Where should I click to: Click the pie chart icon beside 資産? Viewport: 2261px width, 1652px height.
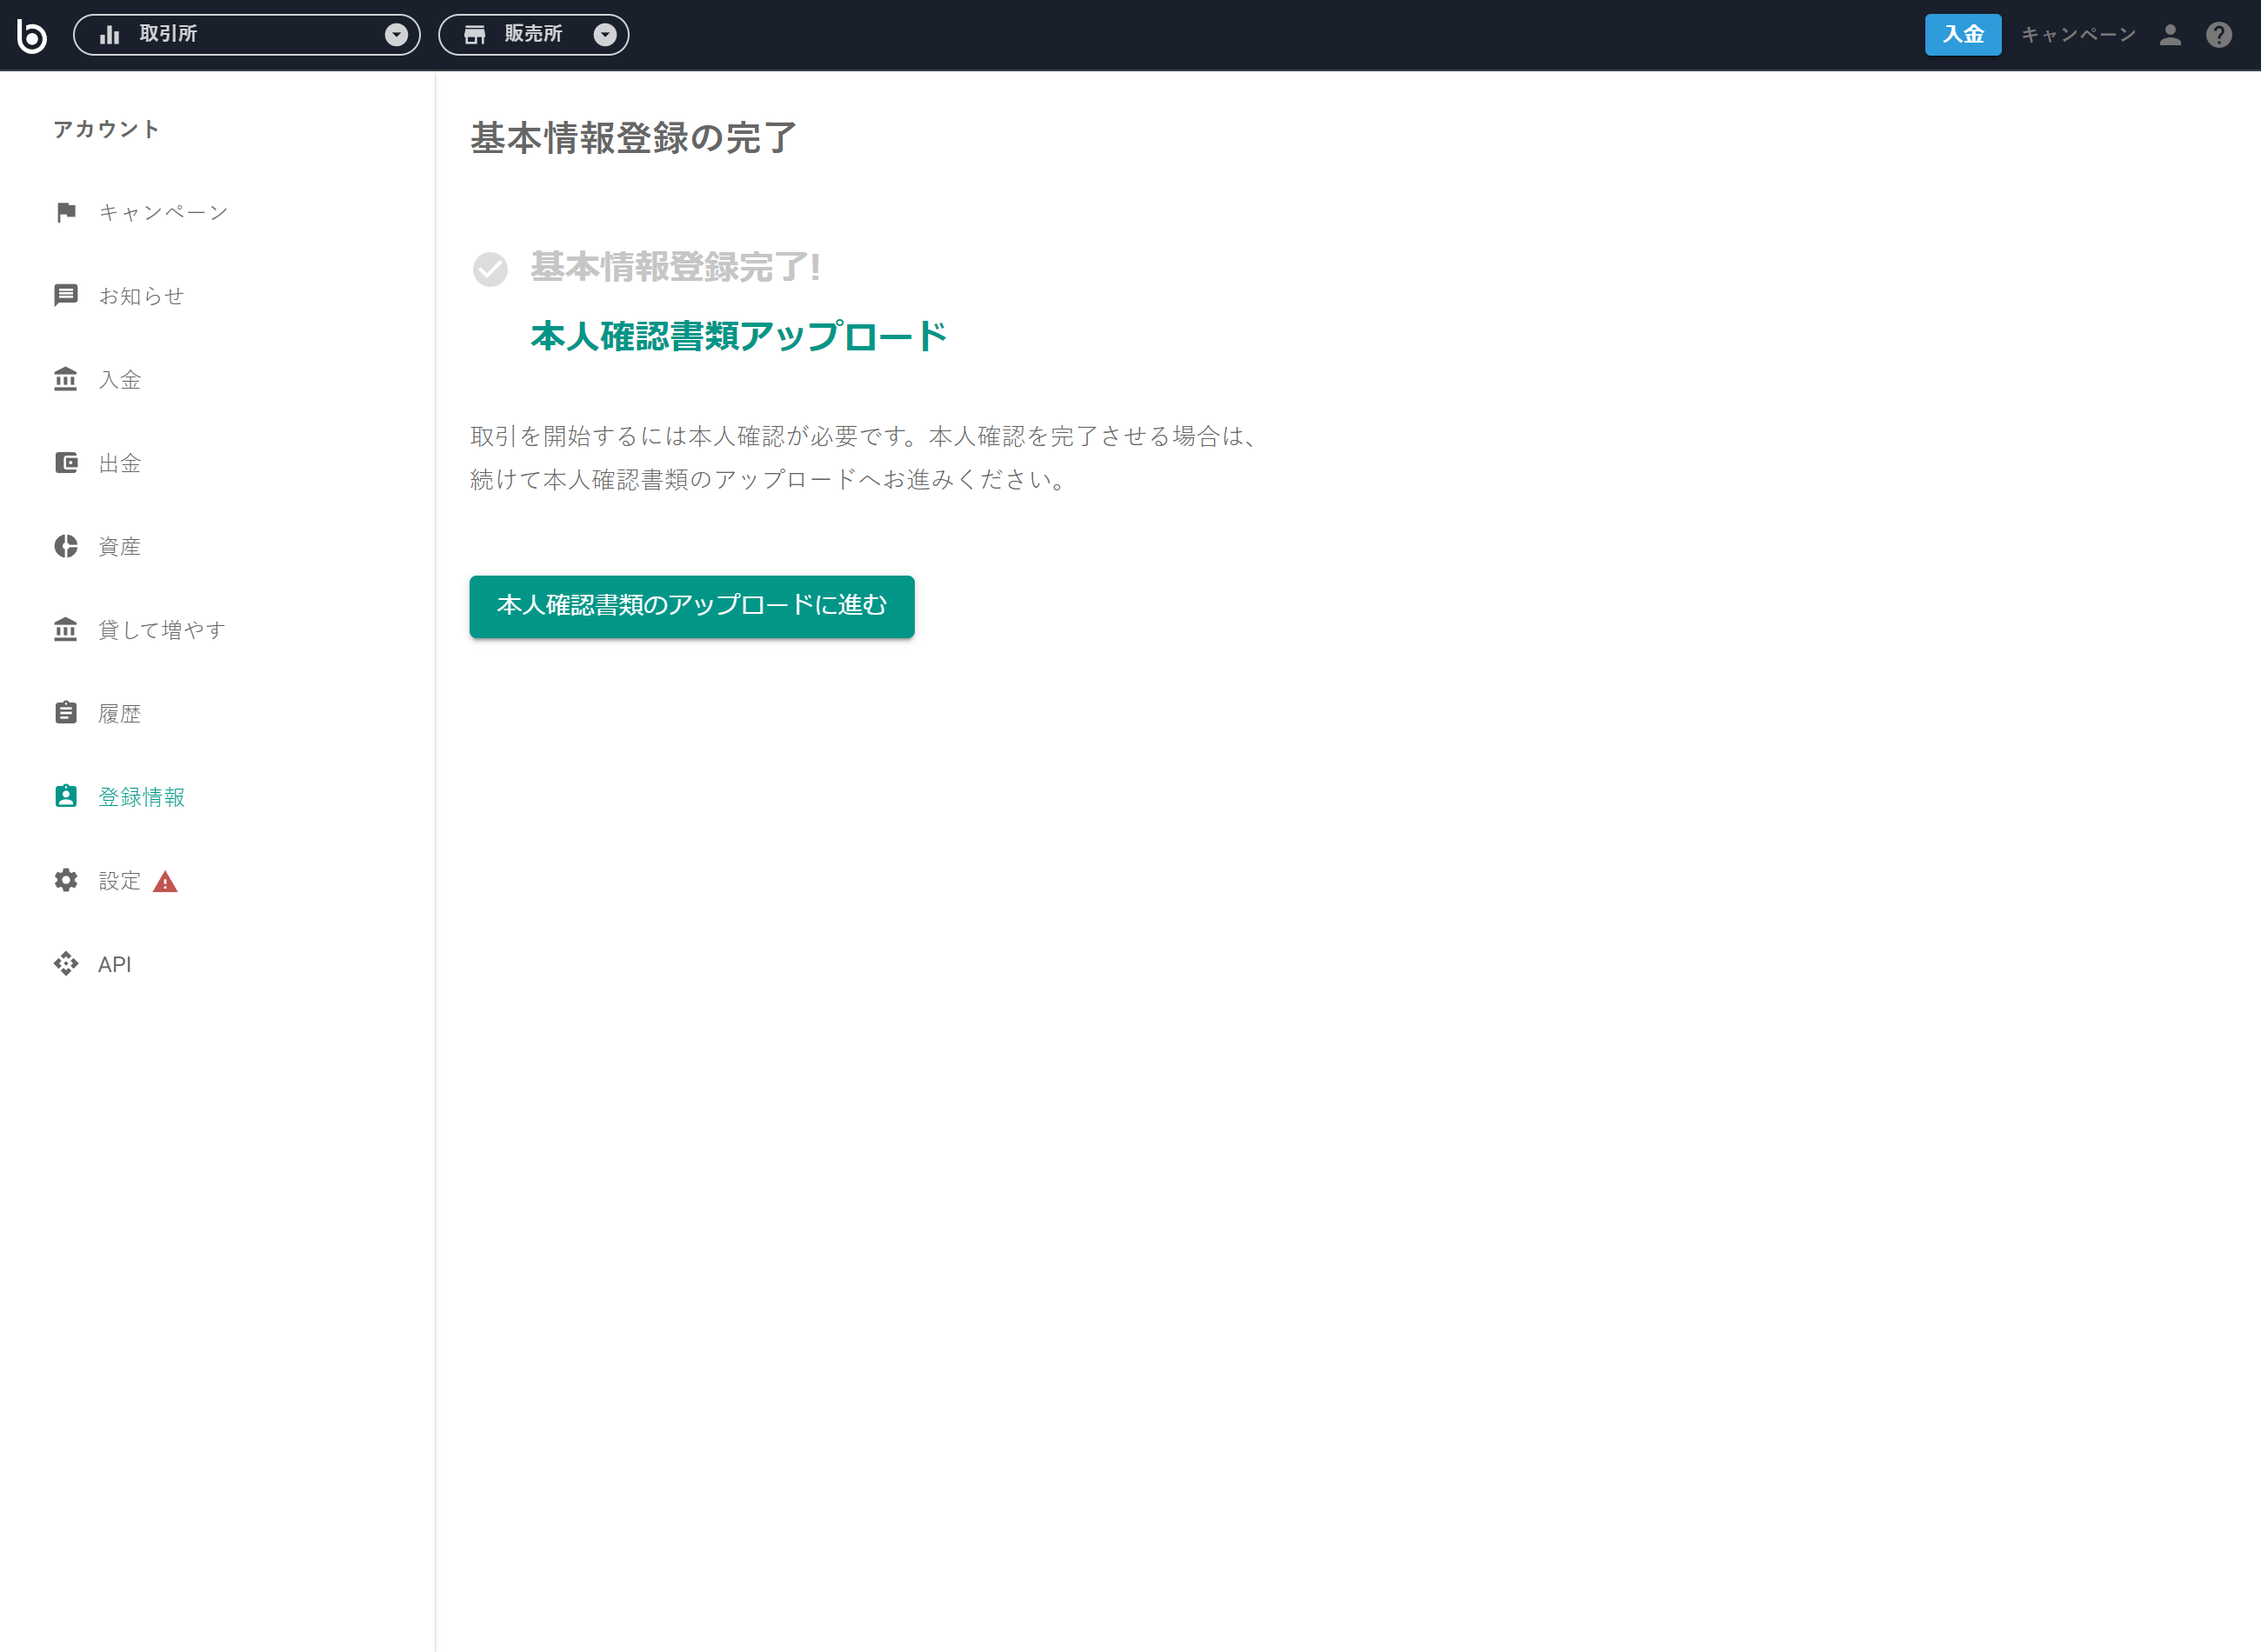(x=66, y=546)
